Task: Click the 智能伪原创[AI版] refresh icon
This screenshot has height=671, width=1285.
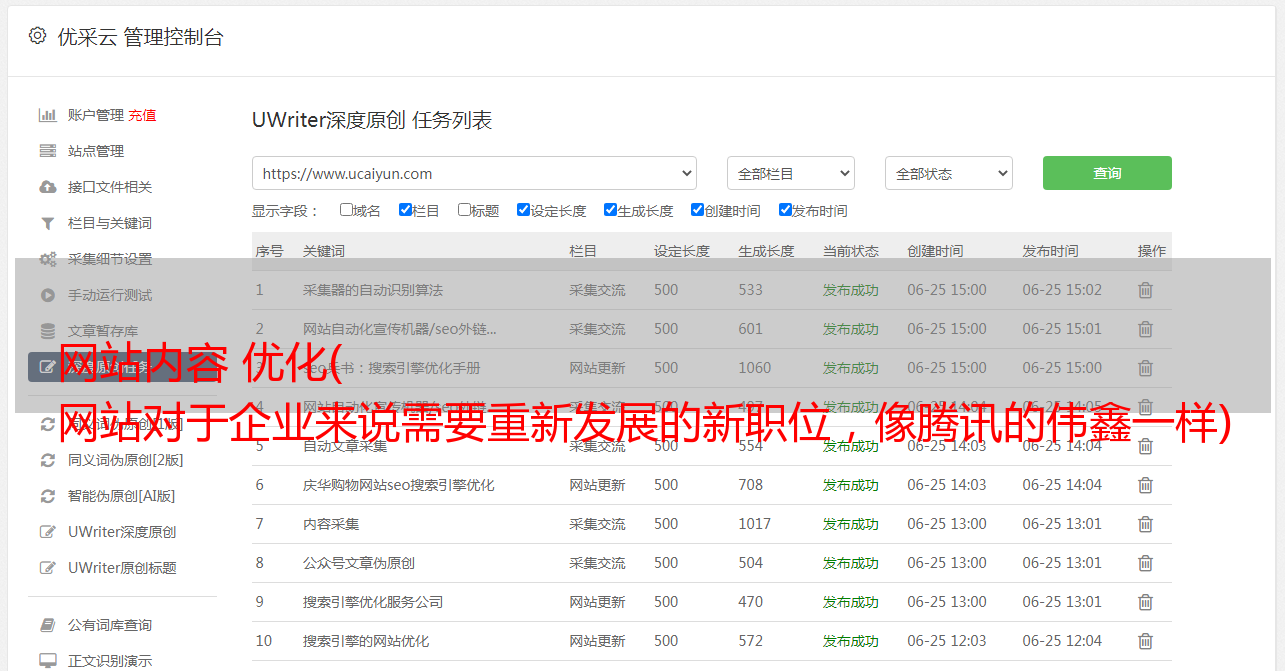Action: tap(47, 496)
